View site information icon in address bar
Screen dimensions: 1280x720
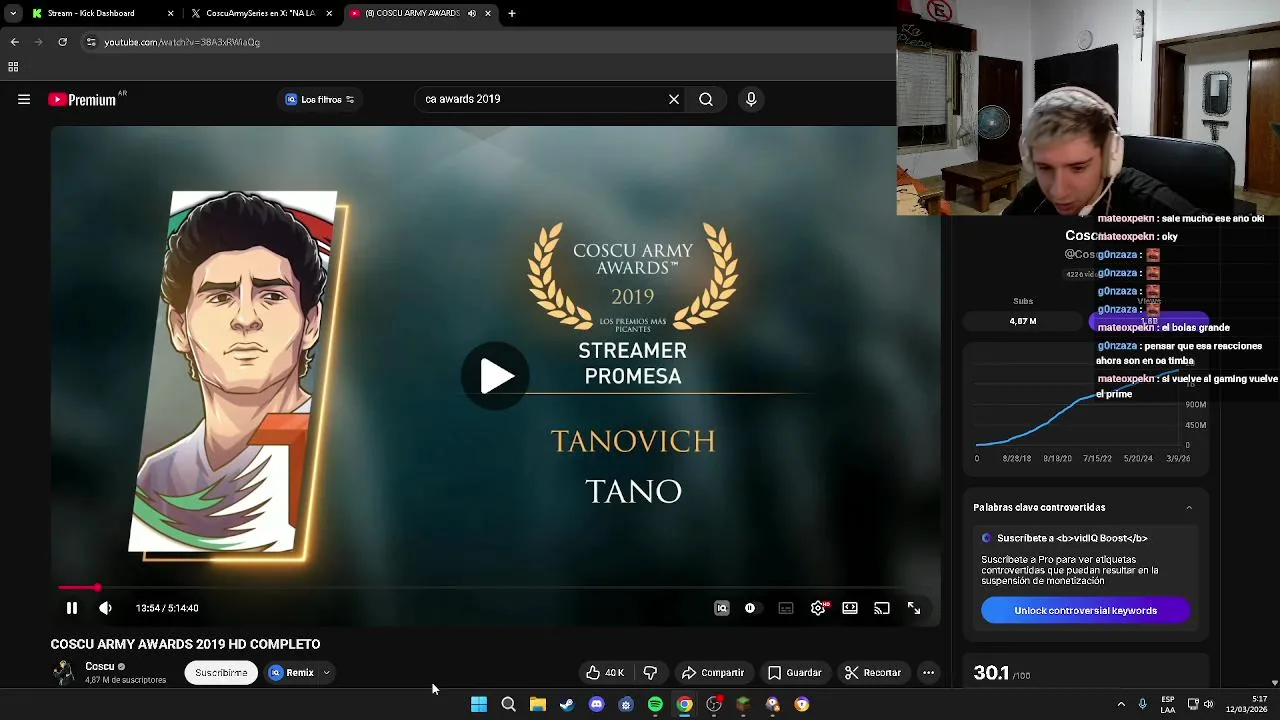click(91, 42)
